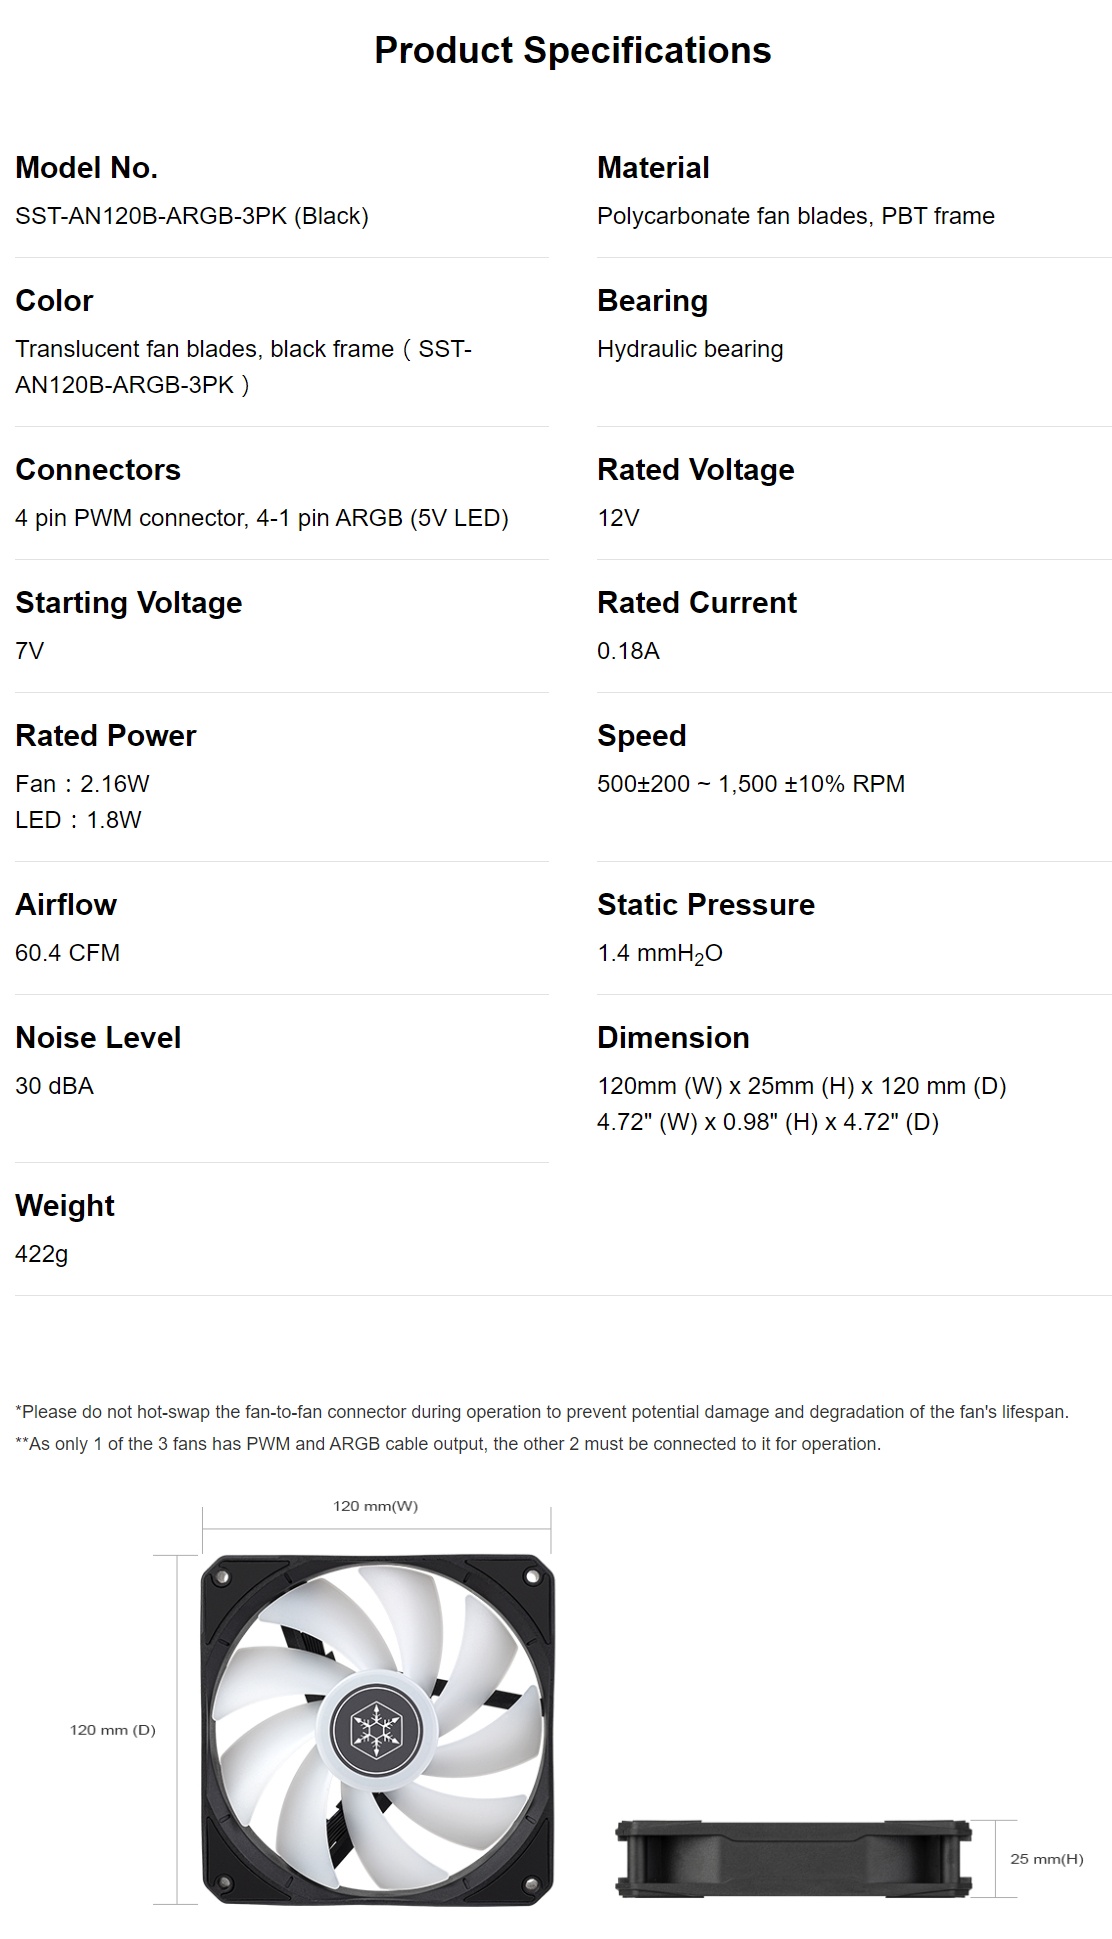Image resolution: width=1112 pixels, height=1939 pixels.
Task: Click the 30 dBA noise level value
Action: 54,1086
